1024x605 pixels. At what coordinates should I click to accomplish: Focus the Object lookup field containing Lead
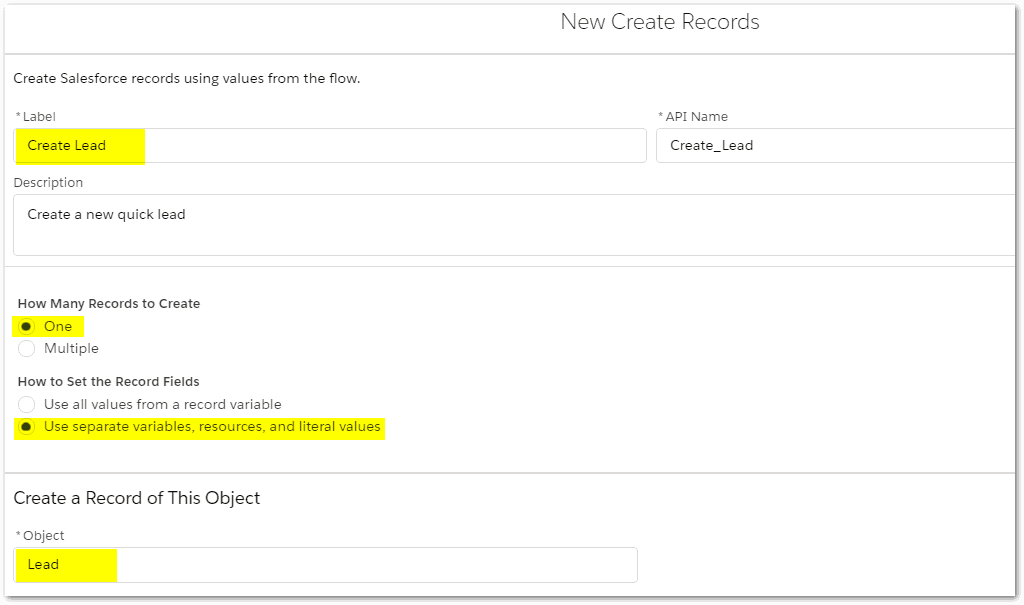tap(326, 565)
